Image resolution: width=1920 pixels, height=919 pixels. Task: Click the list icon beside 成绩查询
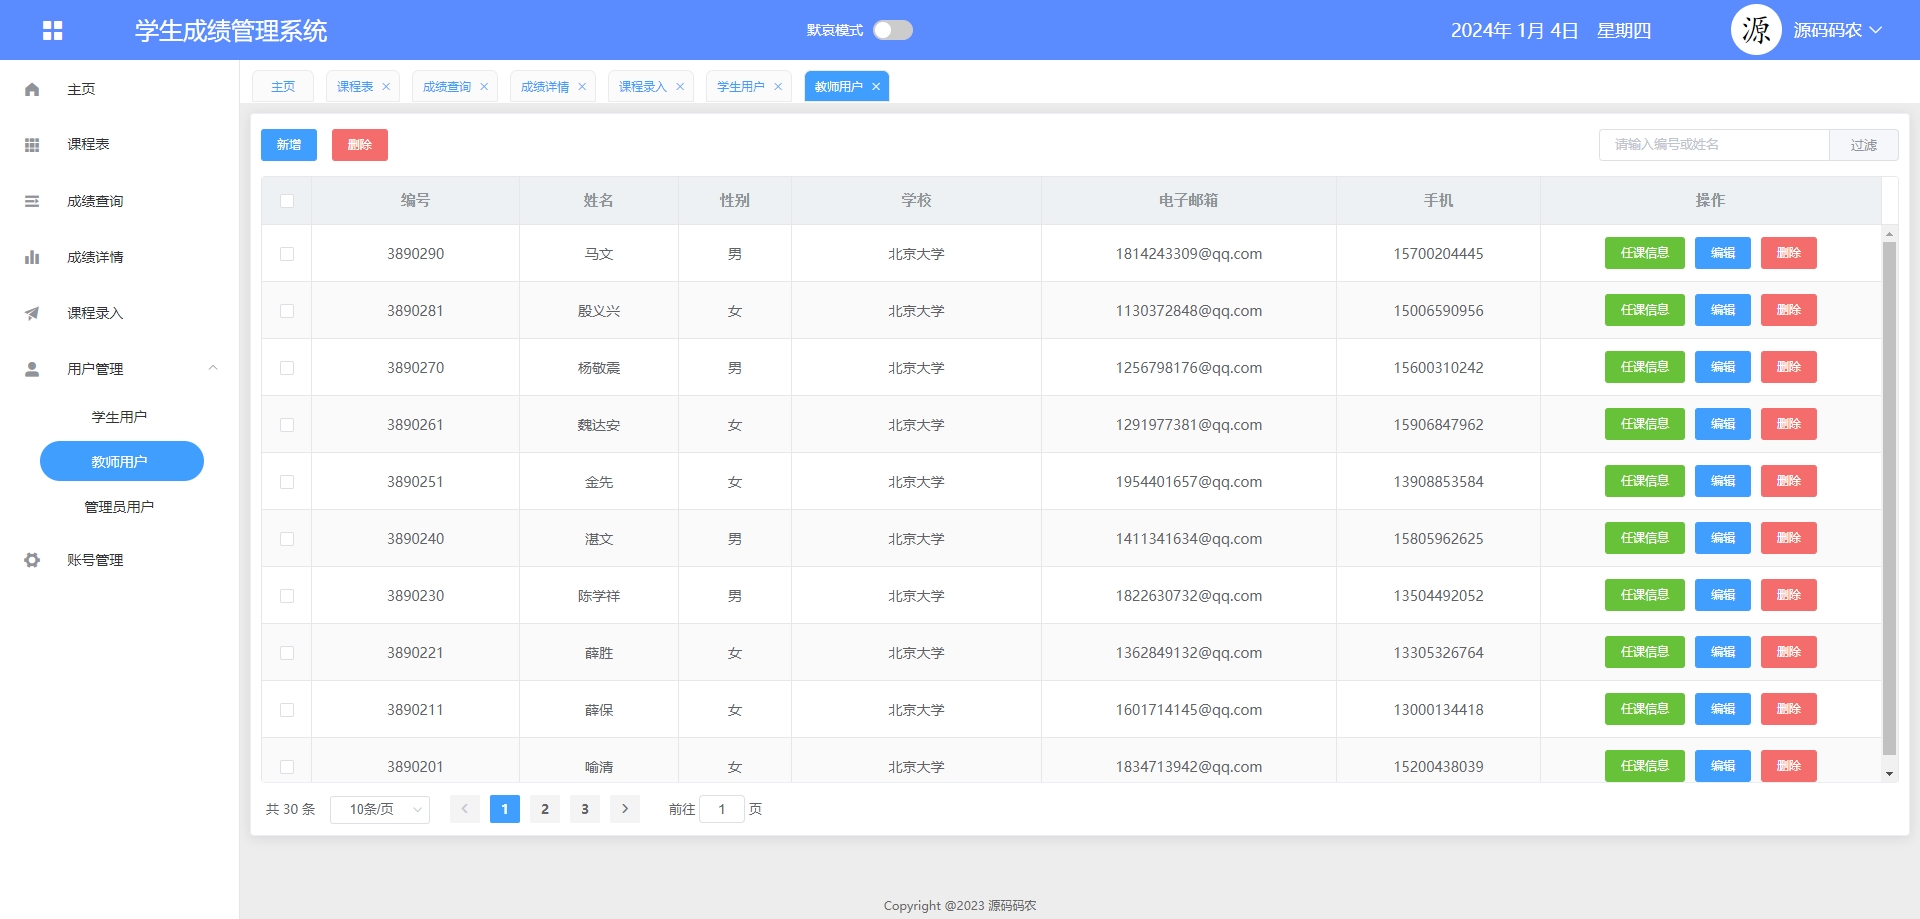point(32,201)
